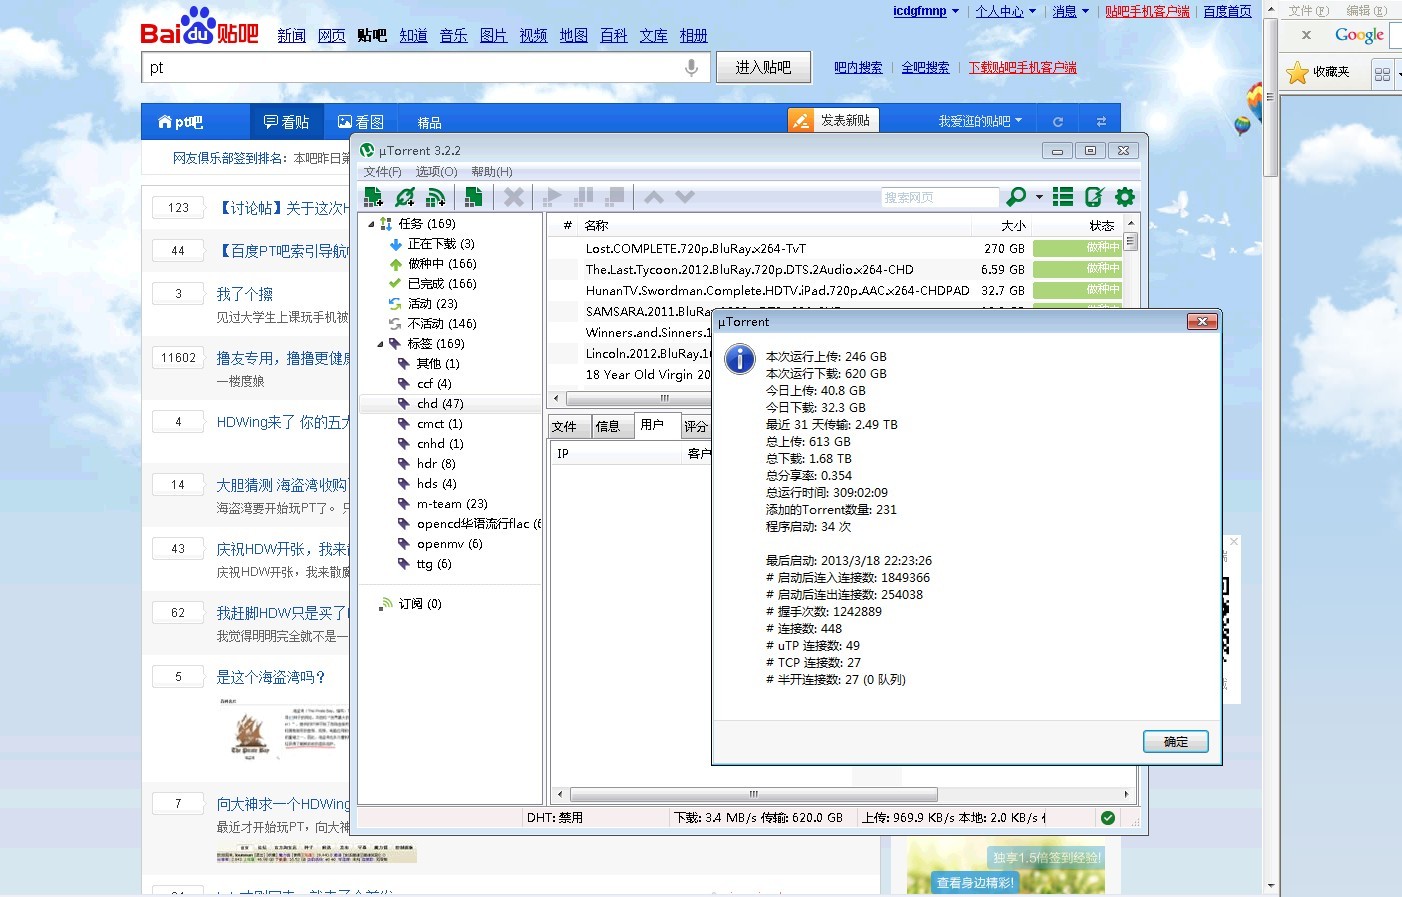Viewport: 1402px width, 897px height.
Task: Open the icdgfmnp username dropdown
Action: pyautogui.click(x=926, y=11)
